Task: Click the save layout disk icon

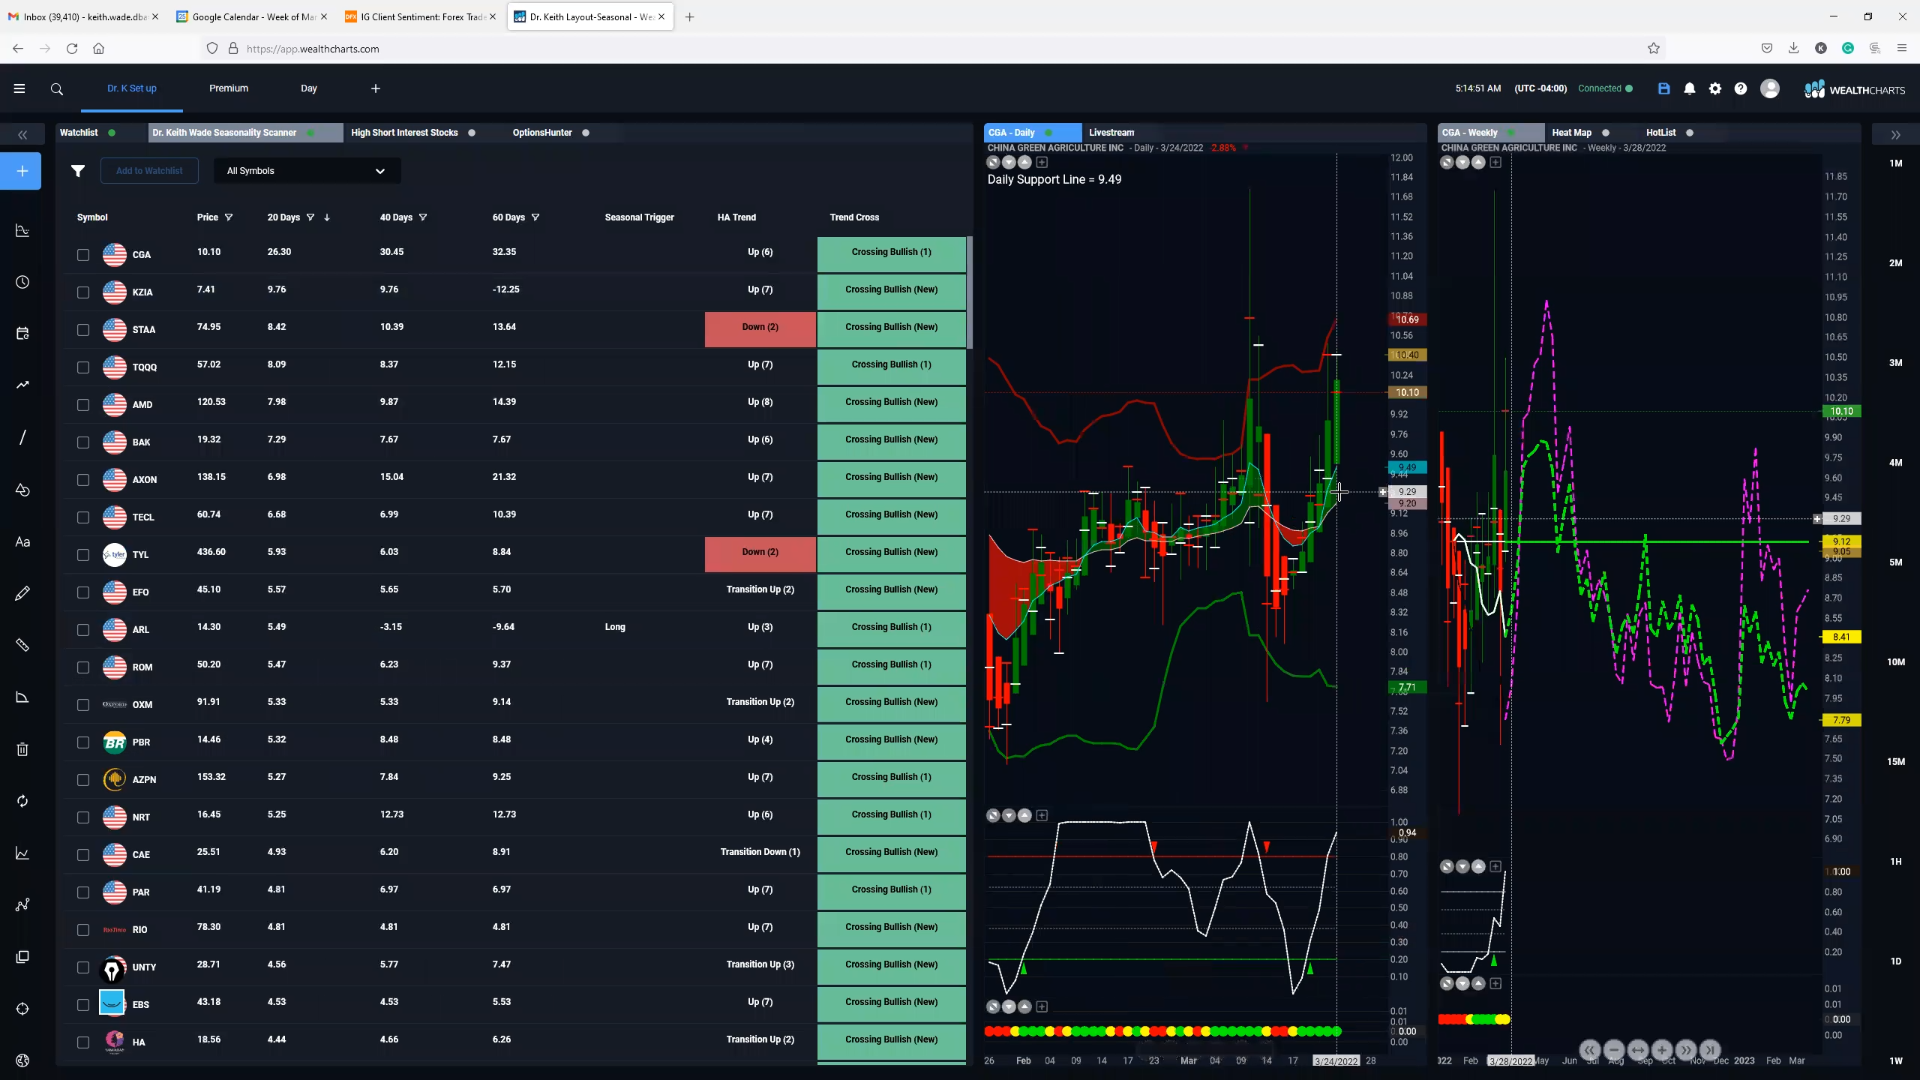Action: click(1664, 89)
